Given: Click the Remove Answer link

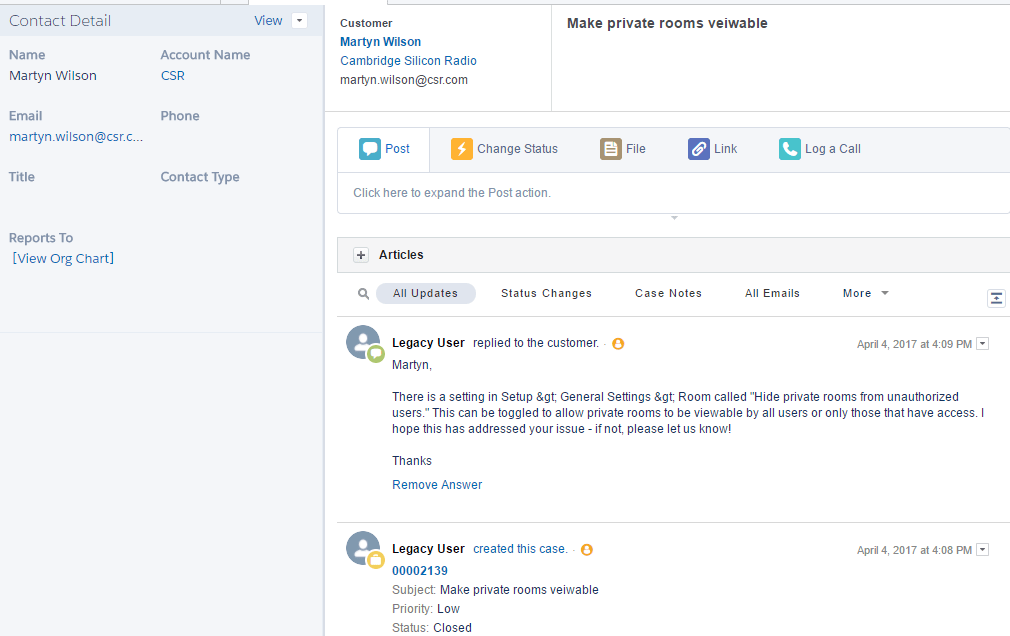Looking at the screenshot, I should pyautogui.click(x=437, y=484).
